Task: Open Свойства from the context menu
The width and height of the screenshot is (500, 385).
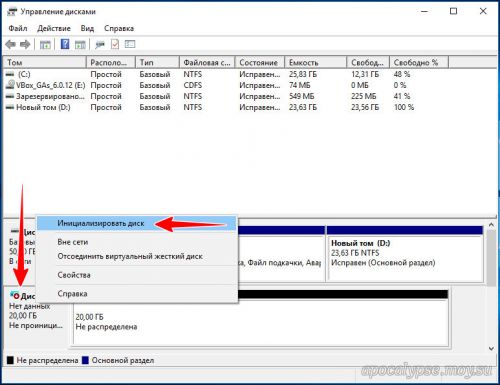Action: click(137, 275)
